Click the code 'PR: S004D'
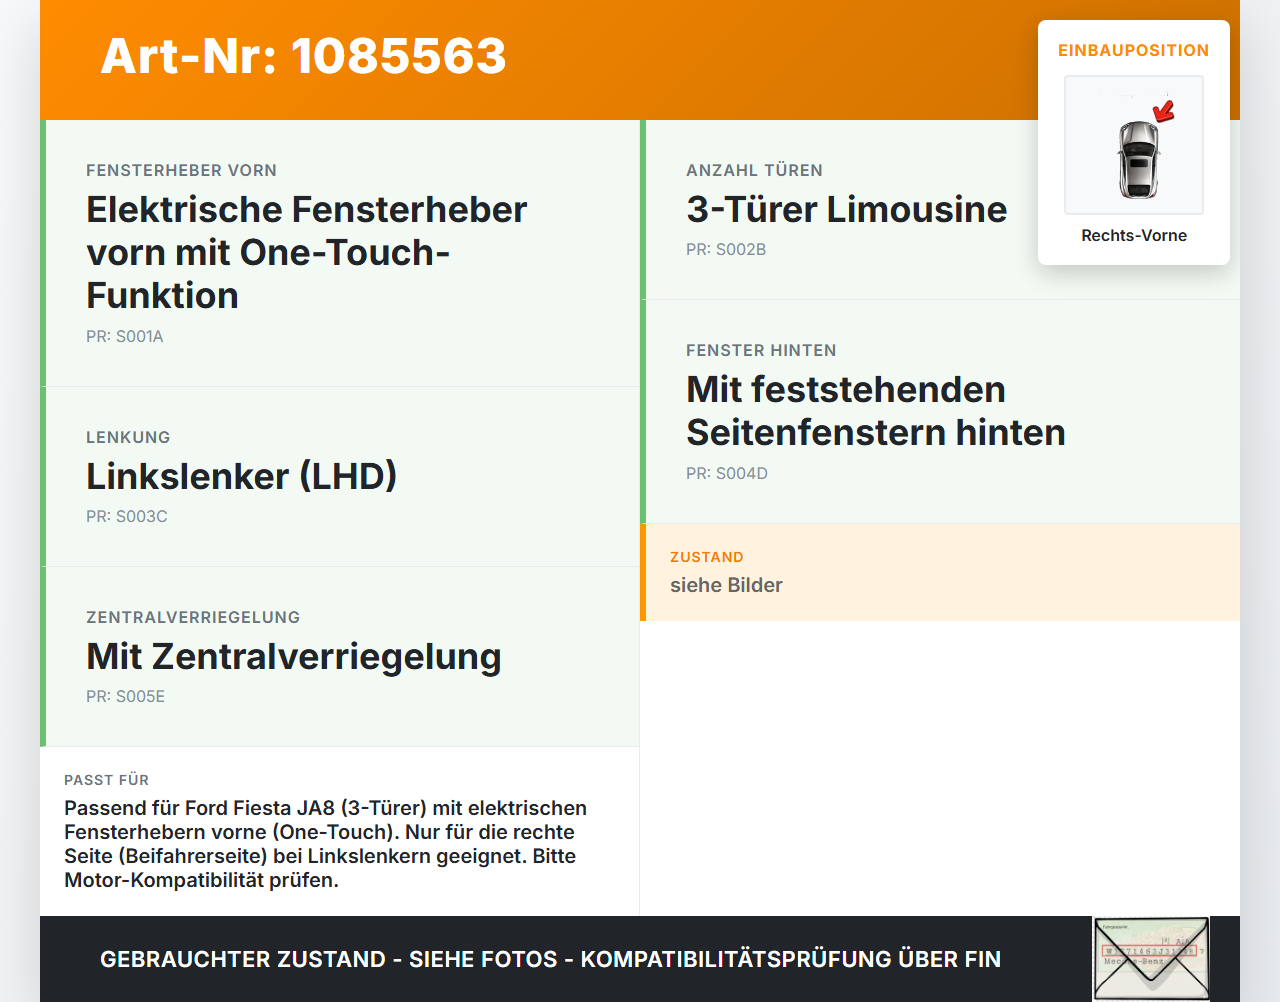This screenshot has width=1280, height=1002. [x=727, y=473]
